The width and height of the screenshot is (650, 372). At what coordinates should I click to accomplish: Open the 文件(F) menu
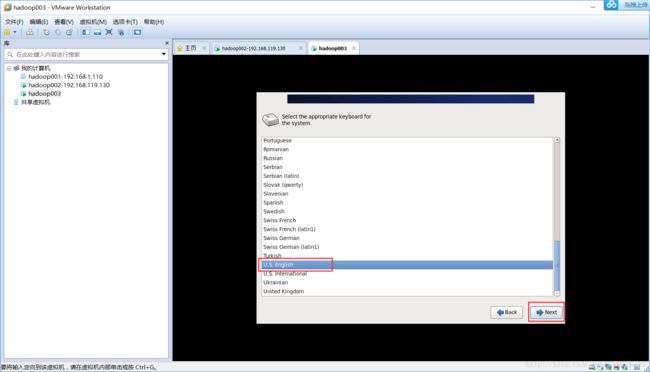(x=14, y=22)
